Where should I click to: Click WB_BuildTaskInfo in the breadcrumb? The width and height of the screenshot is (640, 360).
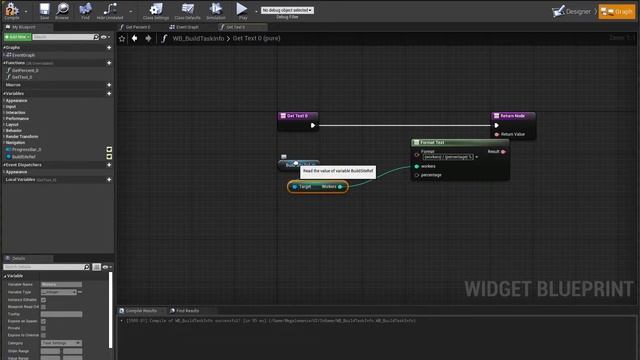tap(198, 38)
